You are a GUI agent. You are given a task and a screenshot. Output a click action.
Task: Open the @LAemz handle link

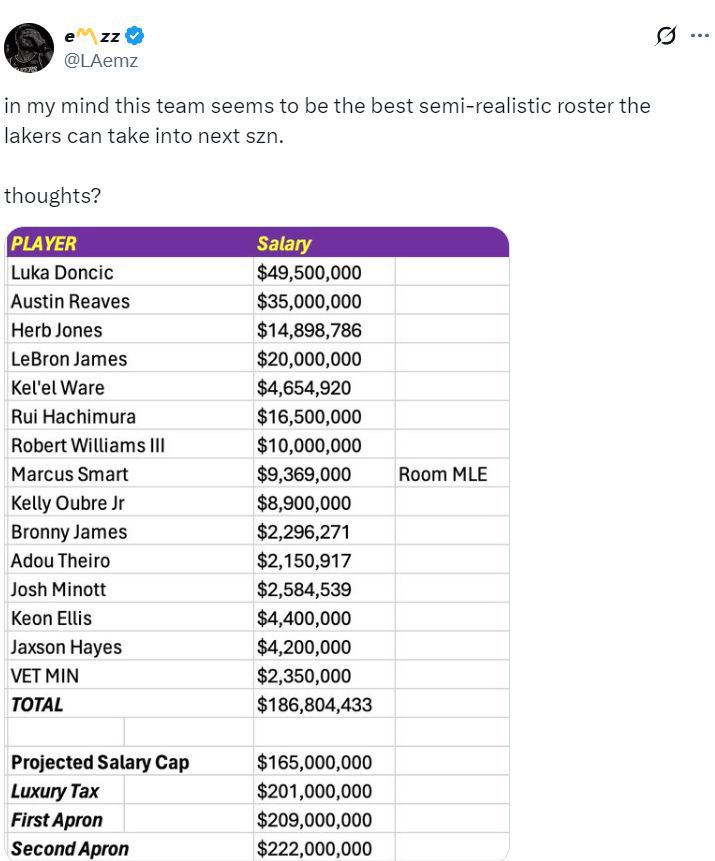click(101, 60)
